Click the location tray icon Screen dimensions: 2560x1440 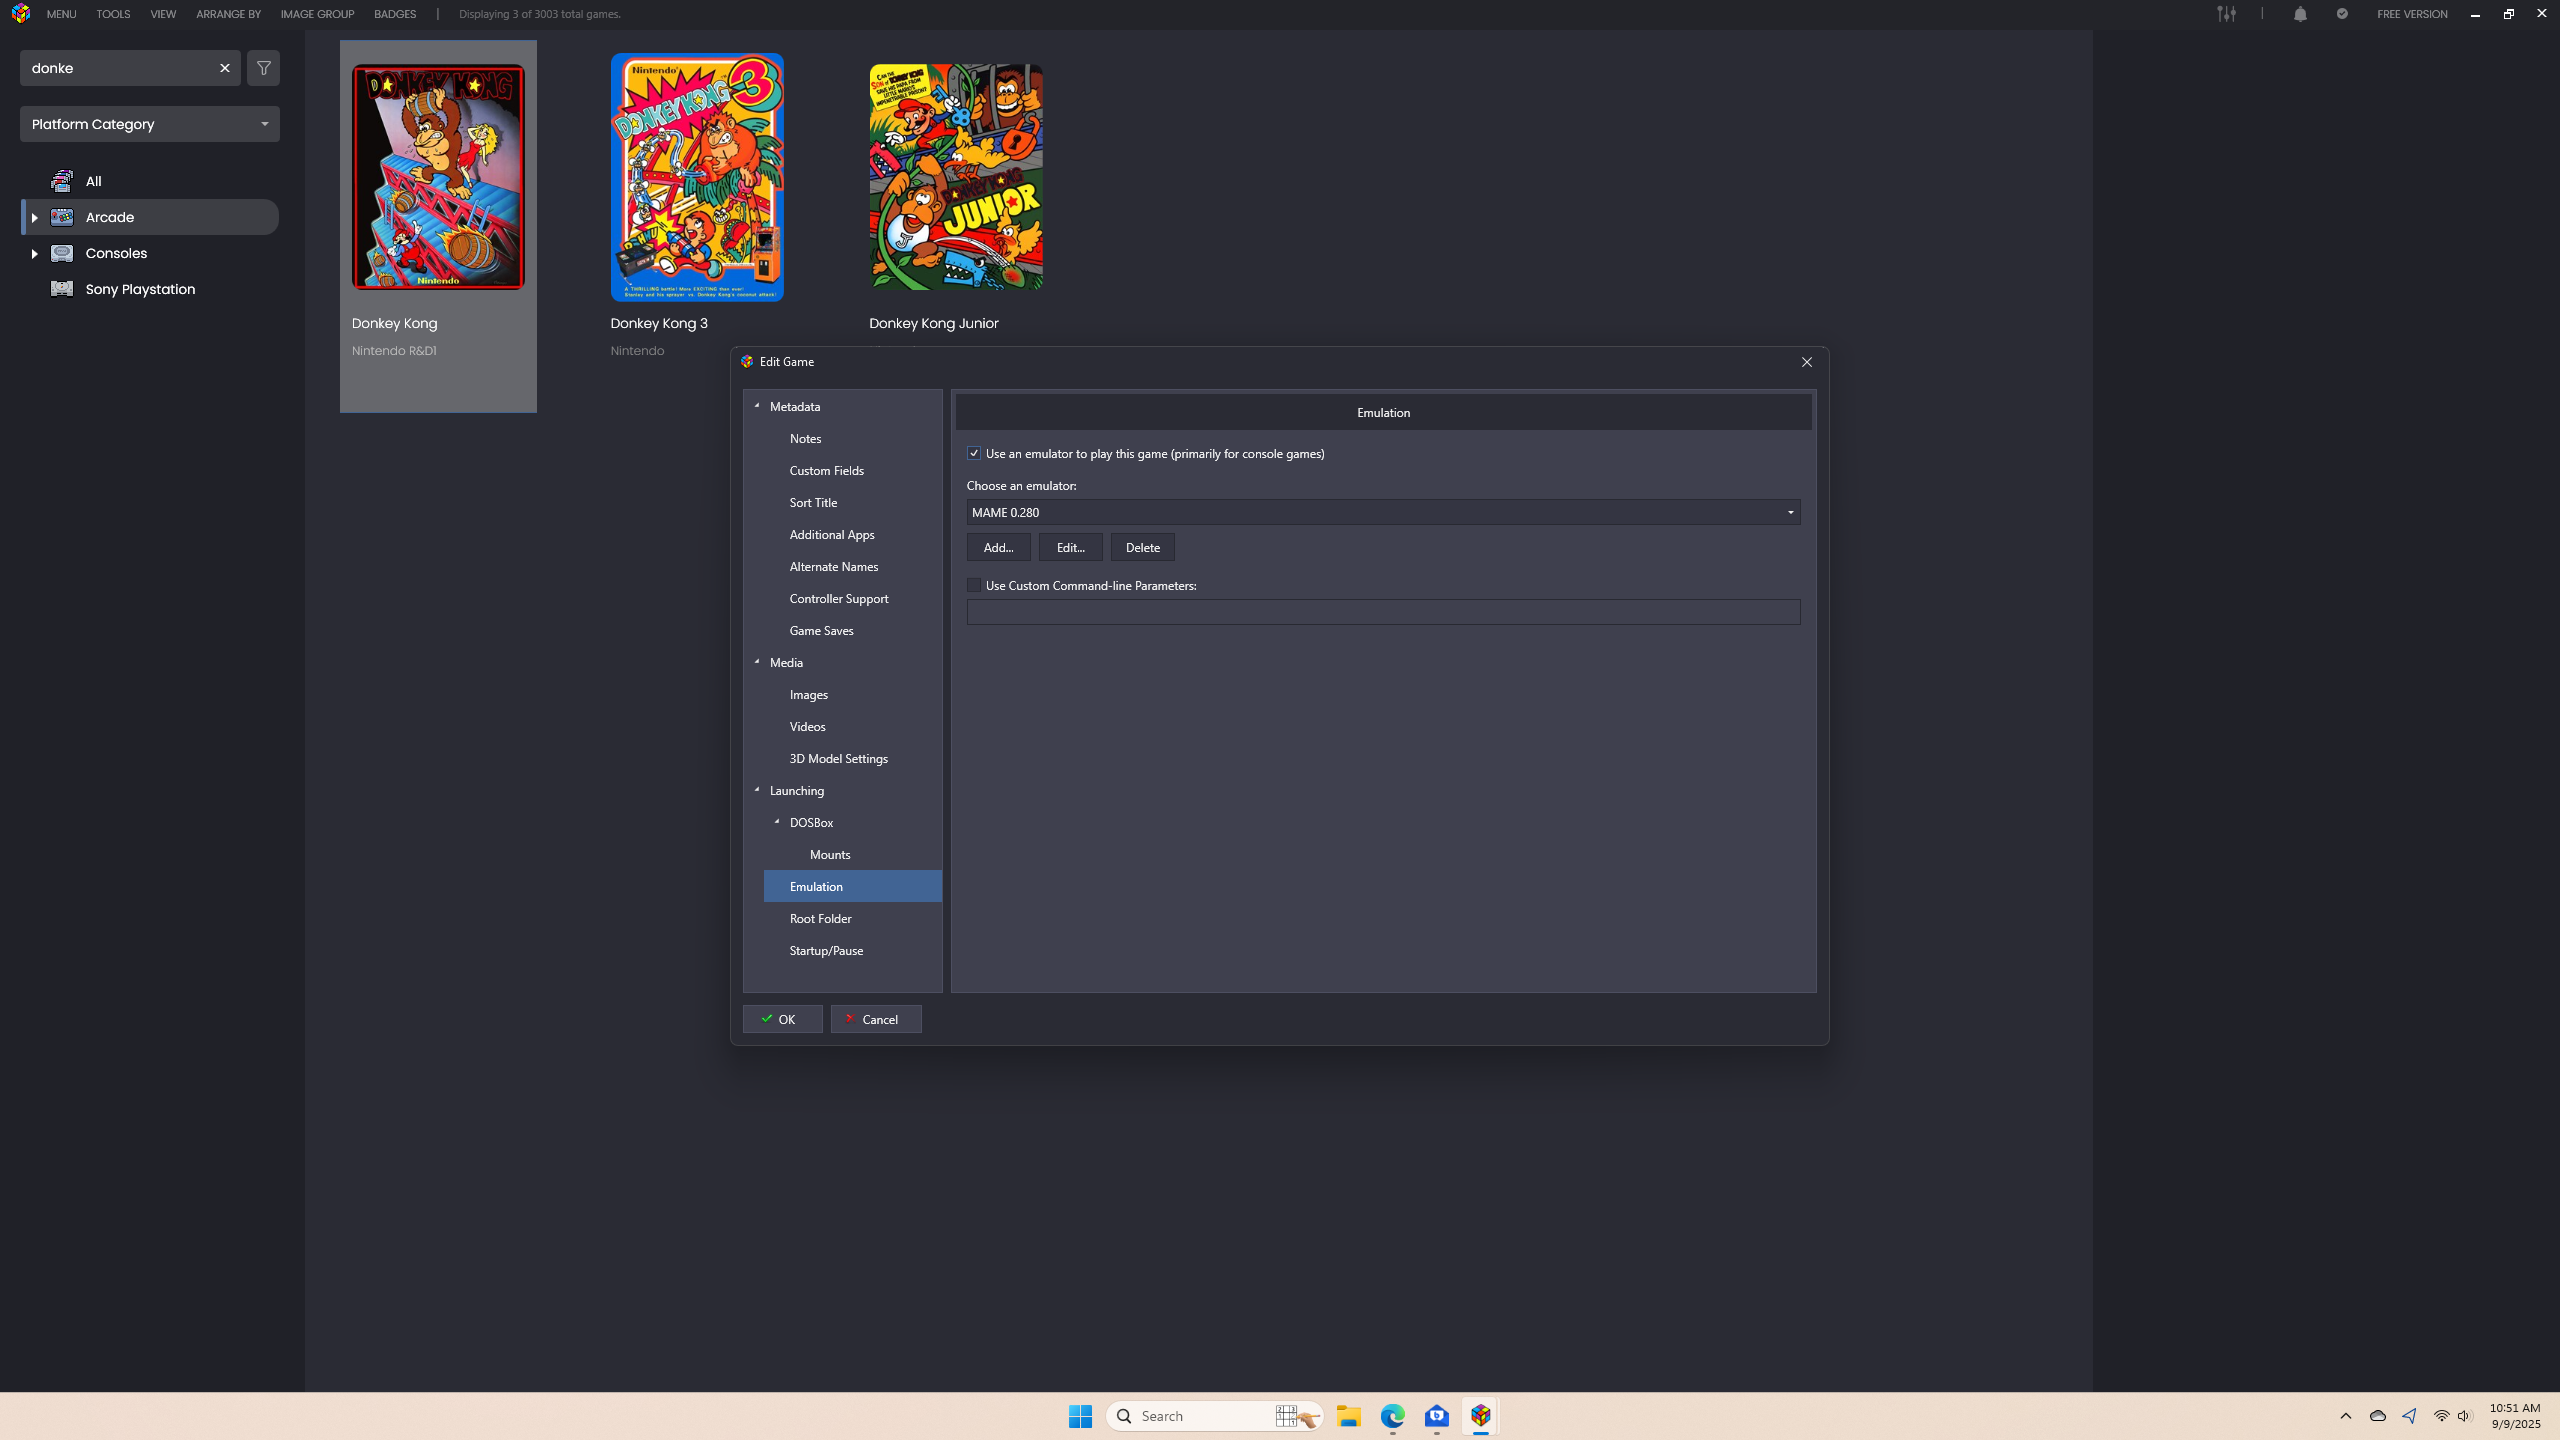coord(2410,1416)
